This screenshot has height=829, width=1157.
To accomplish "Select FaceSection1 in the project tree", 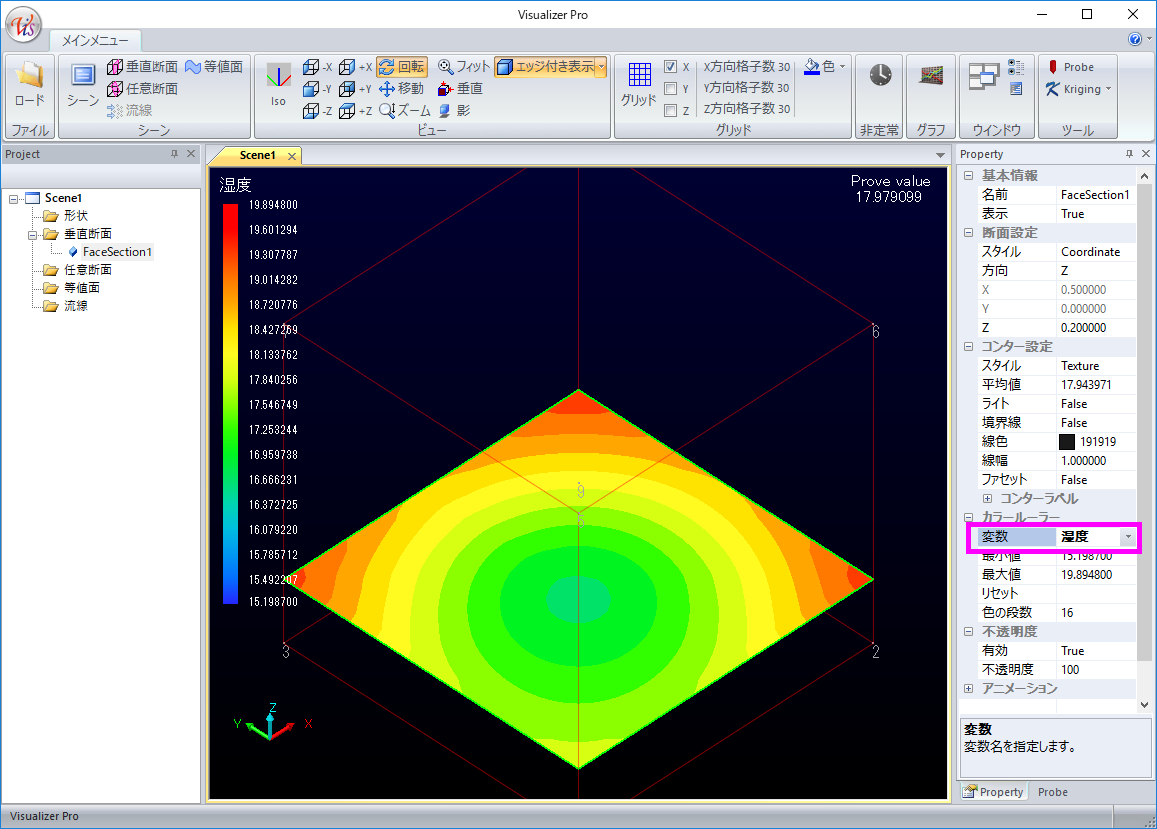I will [117, 252].
